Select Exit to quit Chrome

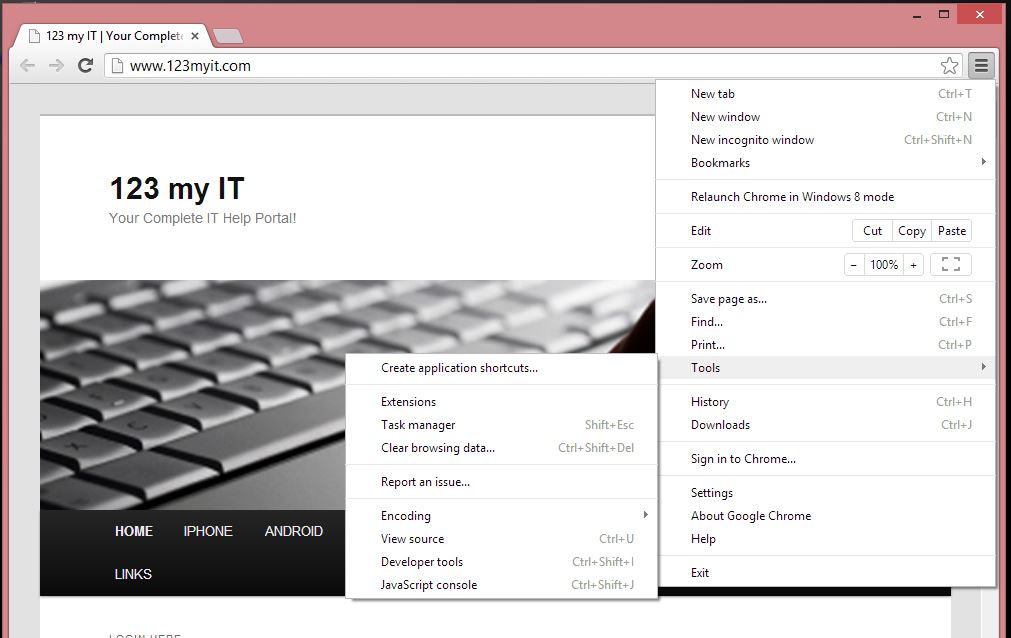coord(826,573)
